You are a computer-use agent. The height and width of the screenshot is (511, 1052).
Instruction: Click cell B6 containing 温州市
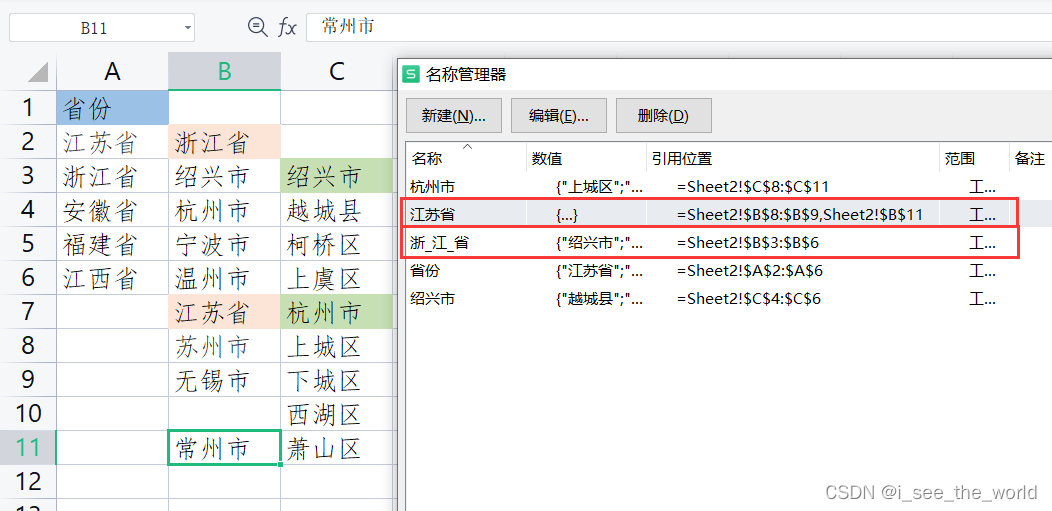click(225, 278)
